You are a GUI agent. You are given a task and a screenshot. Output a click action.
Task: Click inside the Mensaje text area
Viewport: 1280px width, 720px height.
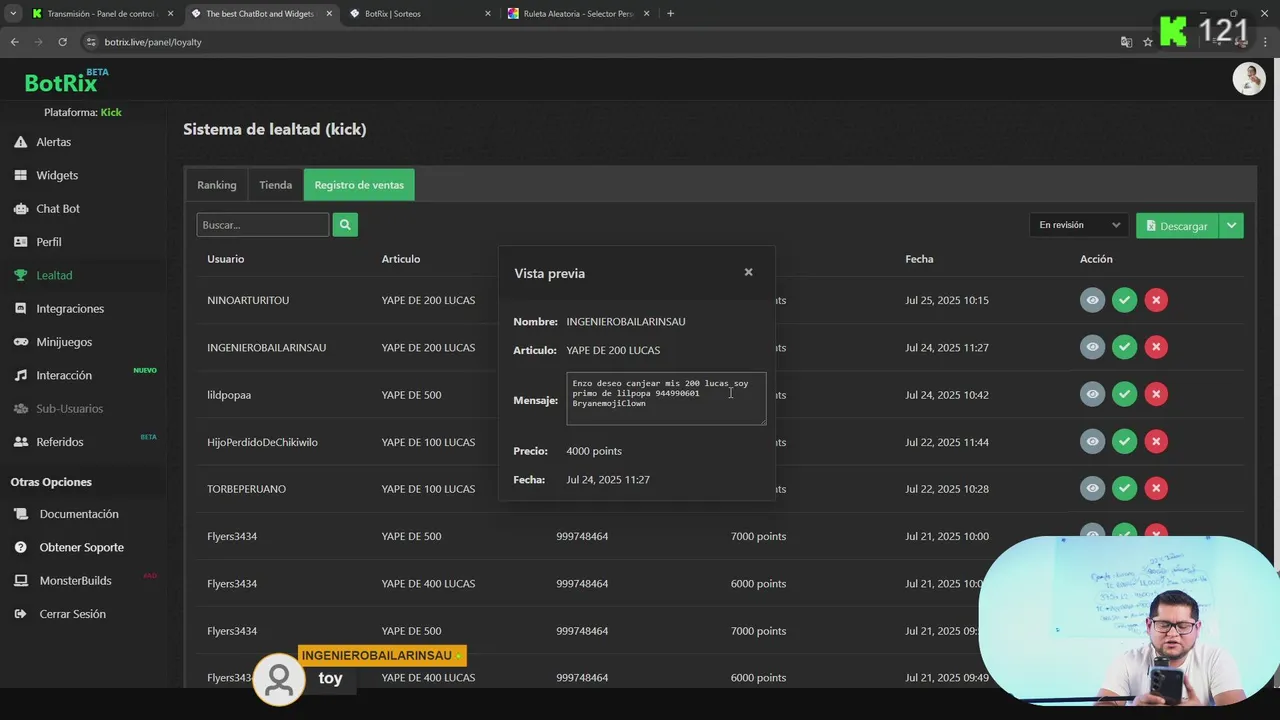[666, 399]
